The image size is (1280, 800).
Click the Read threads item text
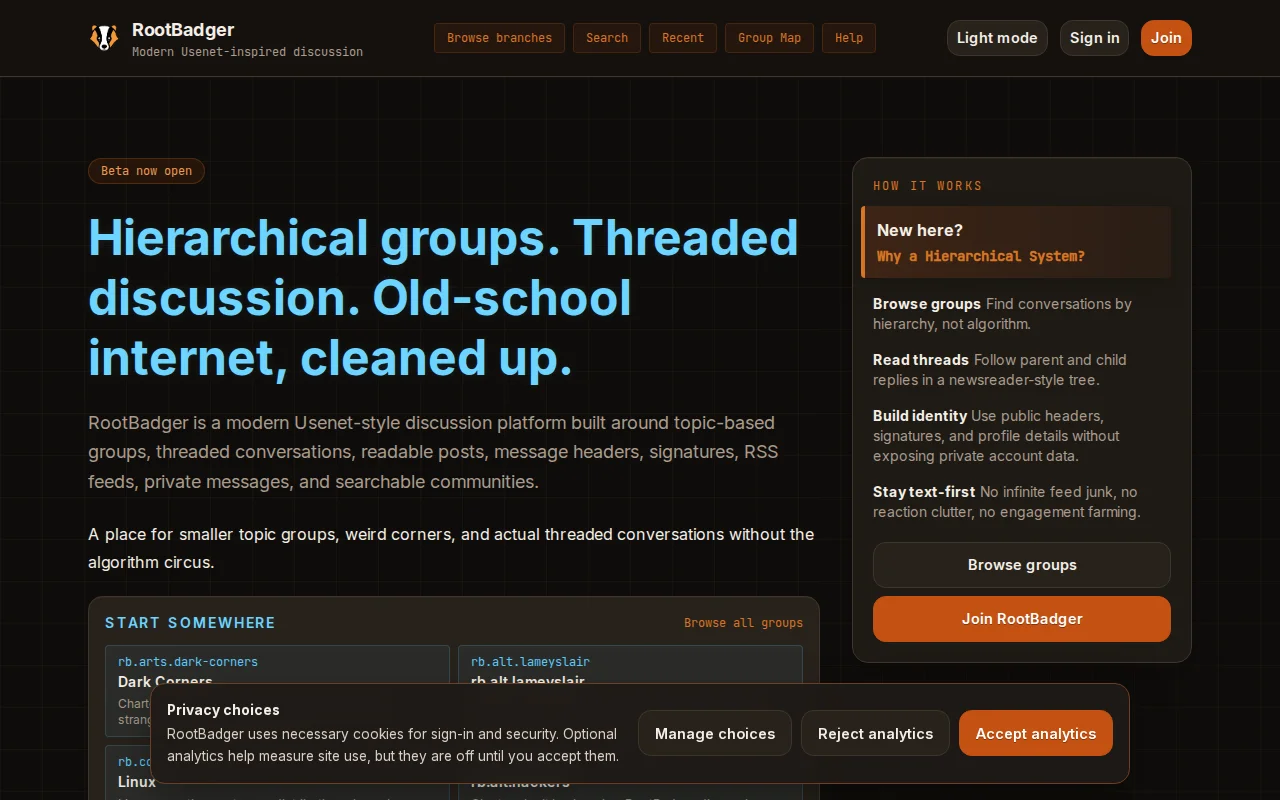(x=1000, y=370)
